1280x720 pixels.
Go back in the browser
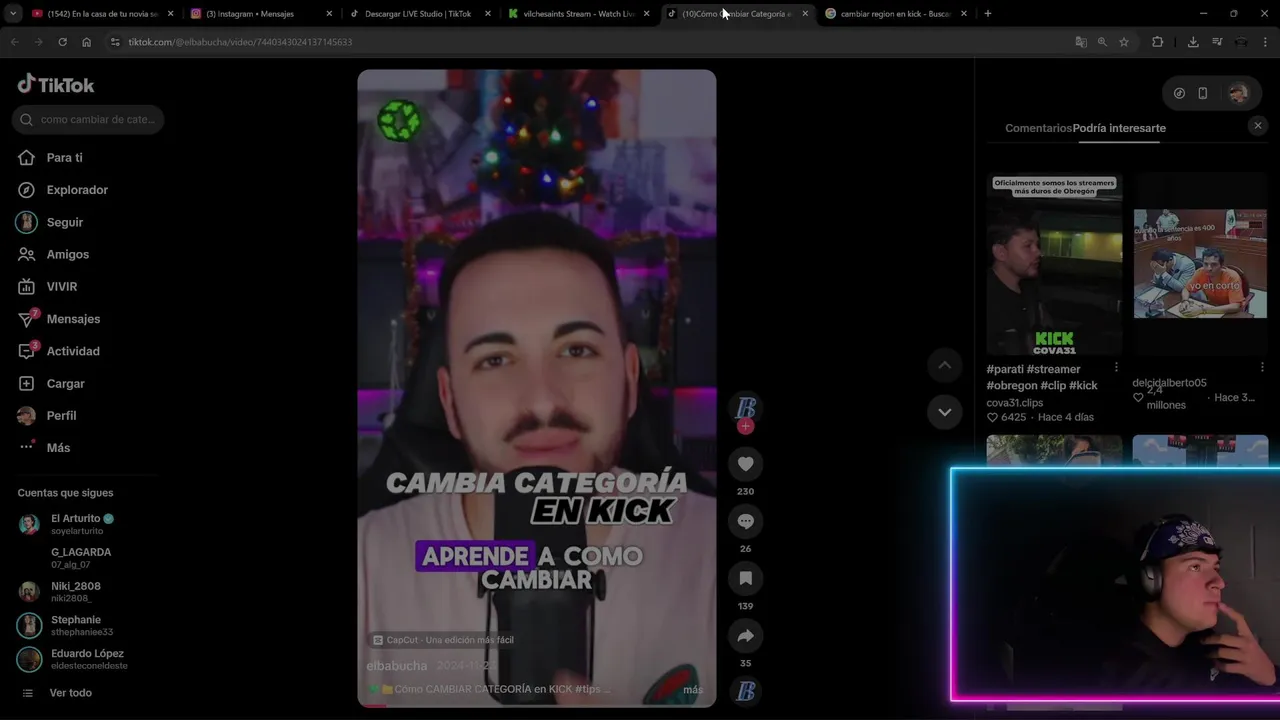pos(14,42)
